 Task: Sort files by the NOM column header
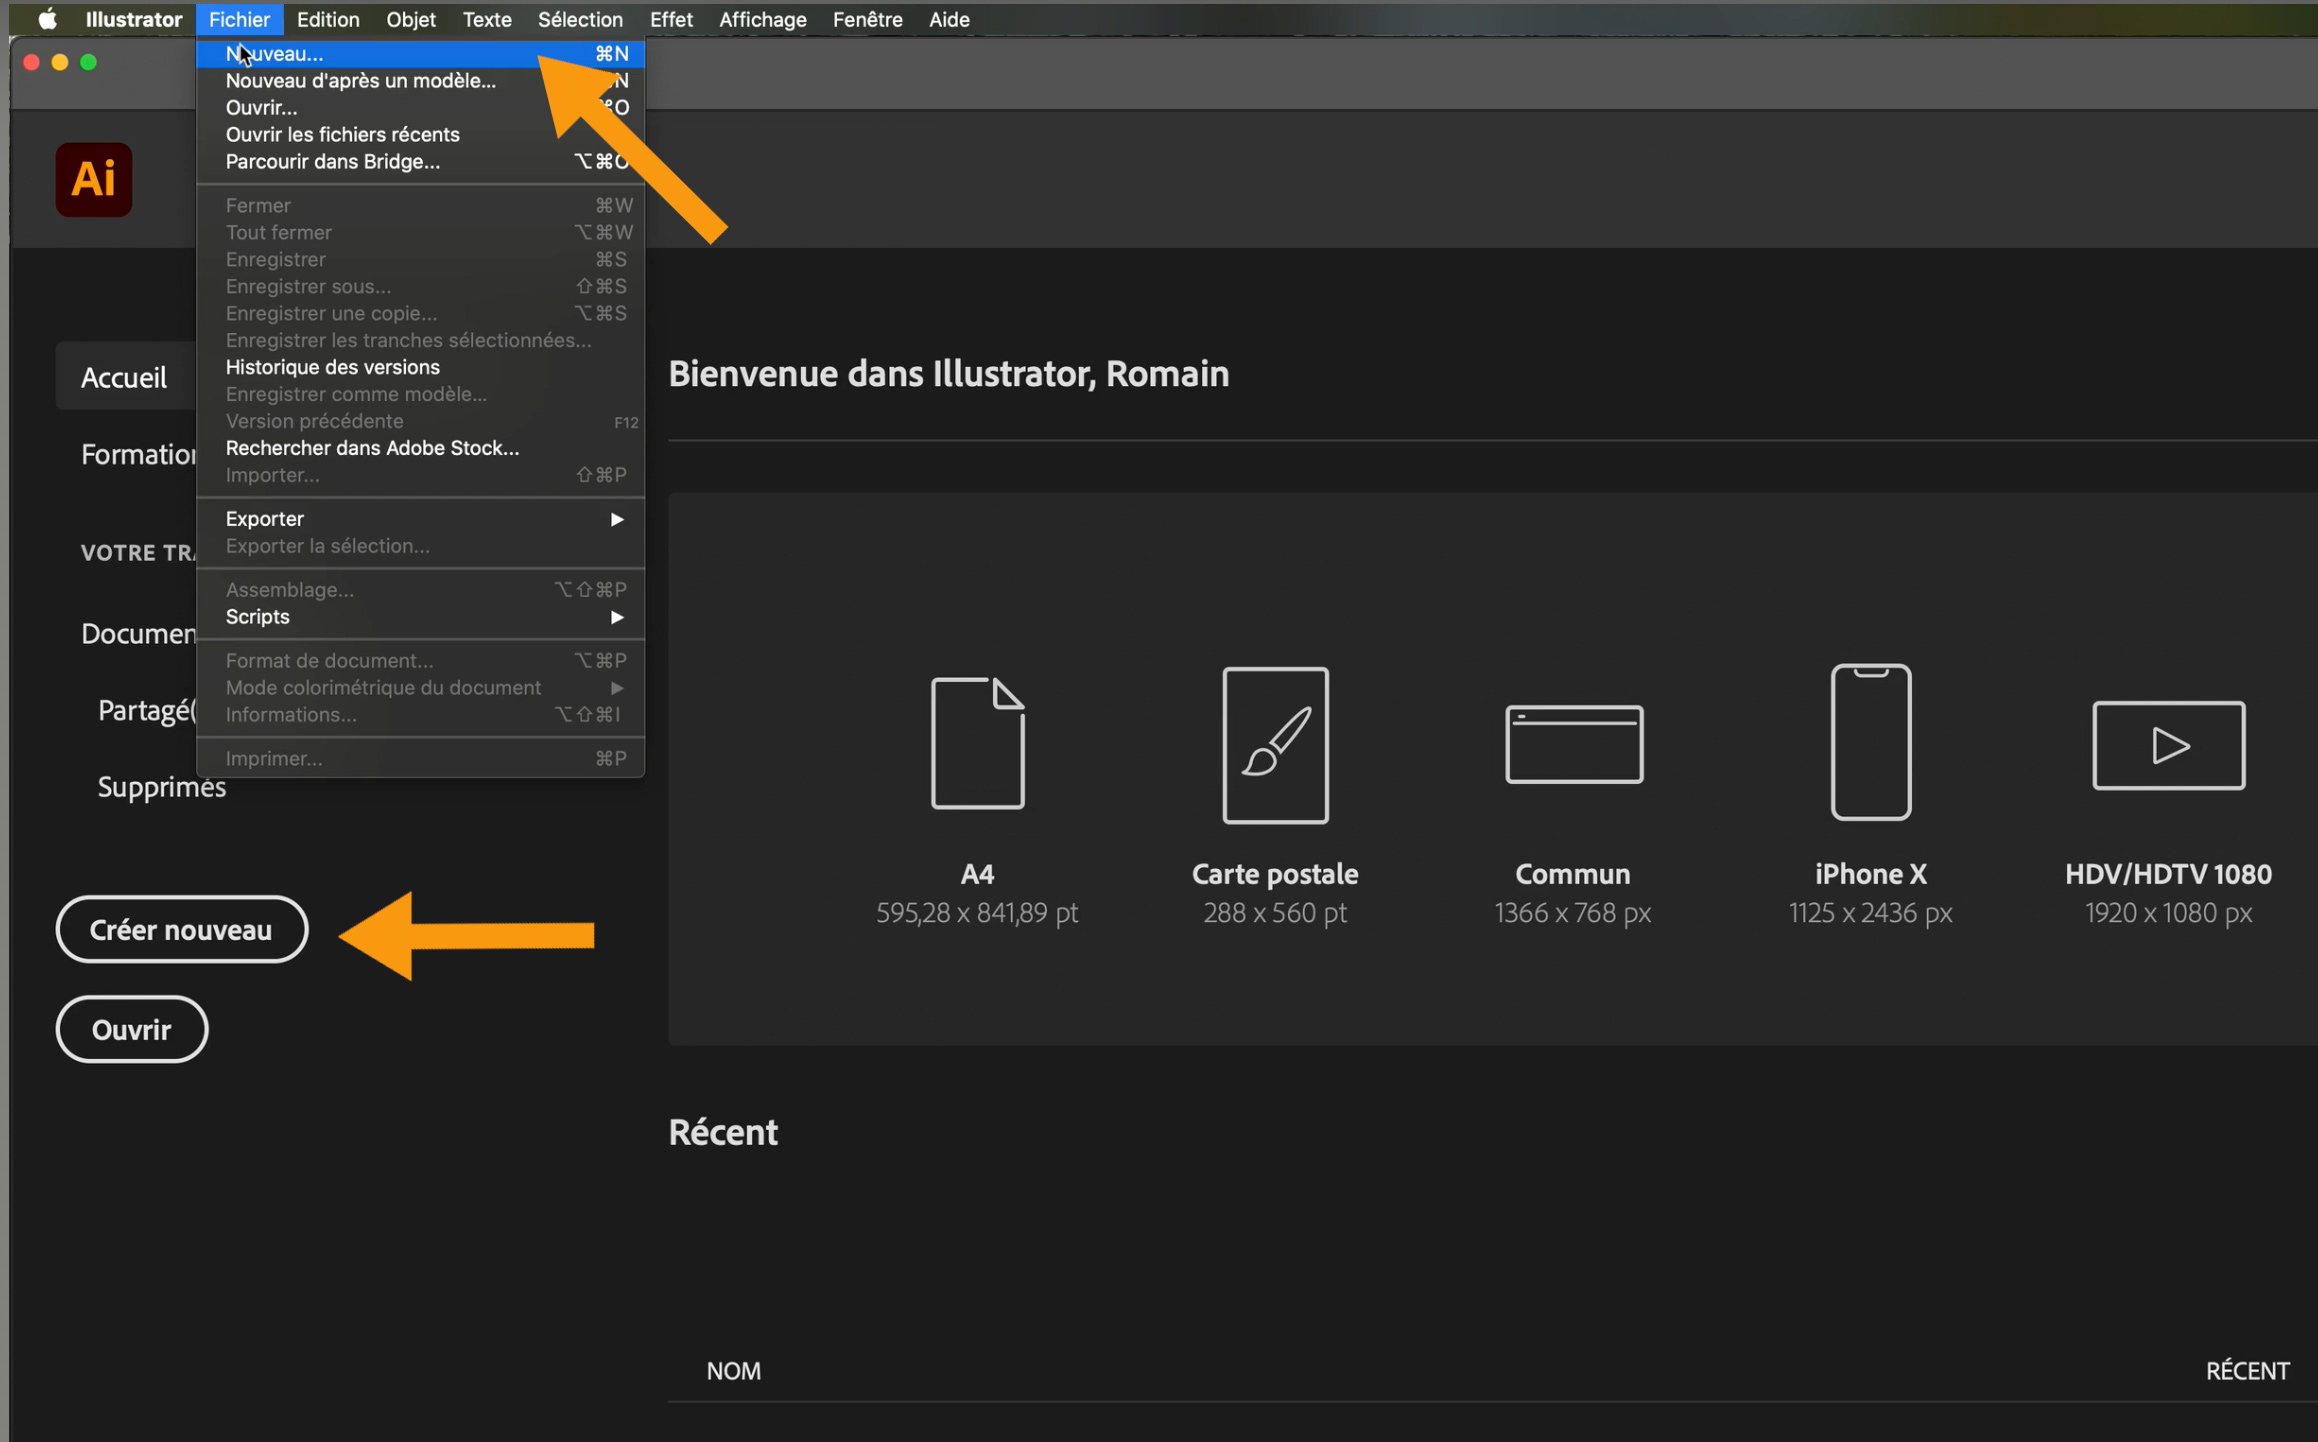click(733, 1371)
